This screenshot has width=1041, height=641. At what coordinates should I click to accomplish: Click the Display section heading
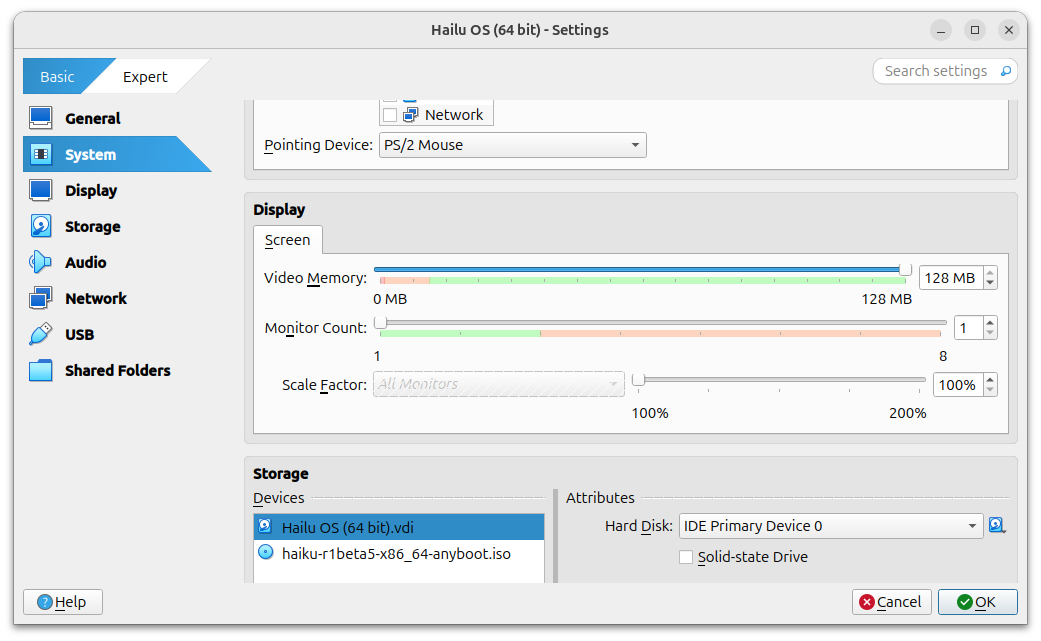(x=279, y=209)
